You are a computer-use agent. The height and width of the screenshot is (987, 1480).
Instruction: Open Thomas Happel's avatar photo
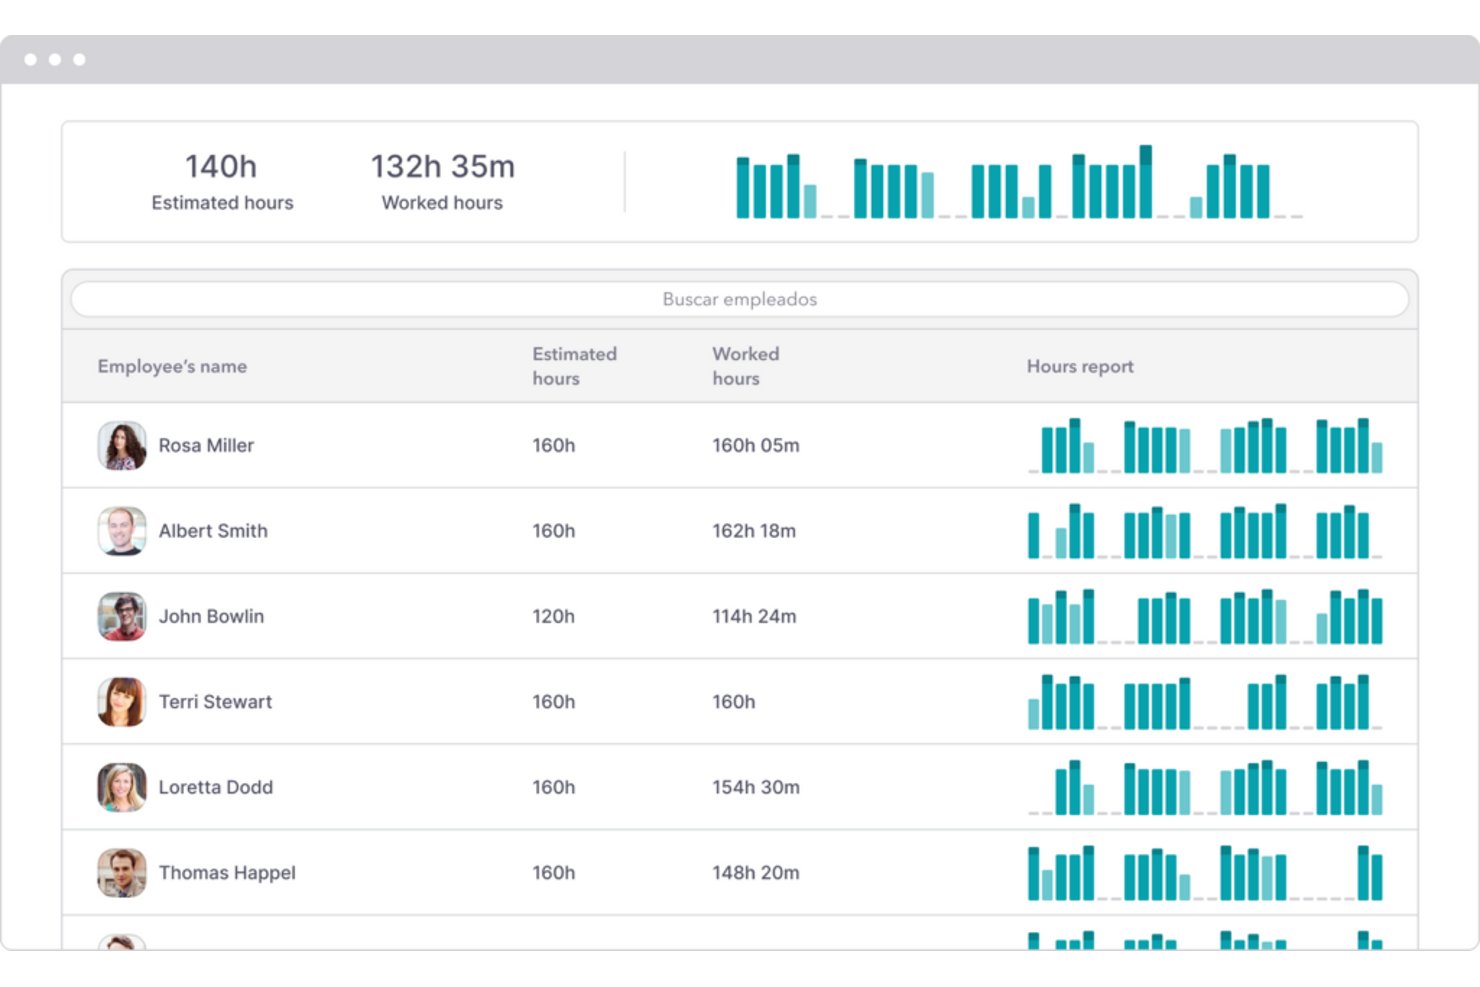point(122,873)
